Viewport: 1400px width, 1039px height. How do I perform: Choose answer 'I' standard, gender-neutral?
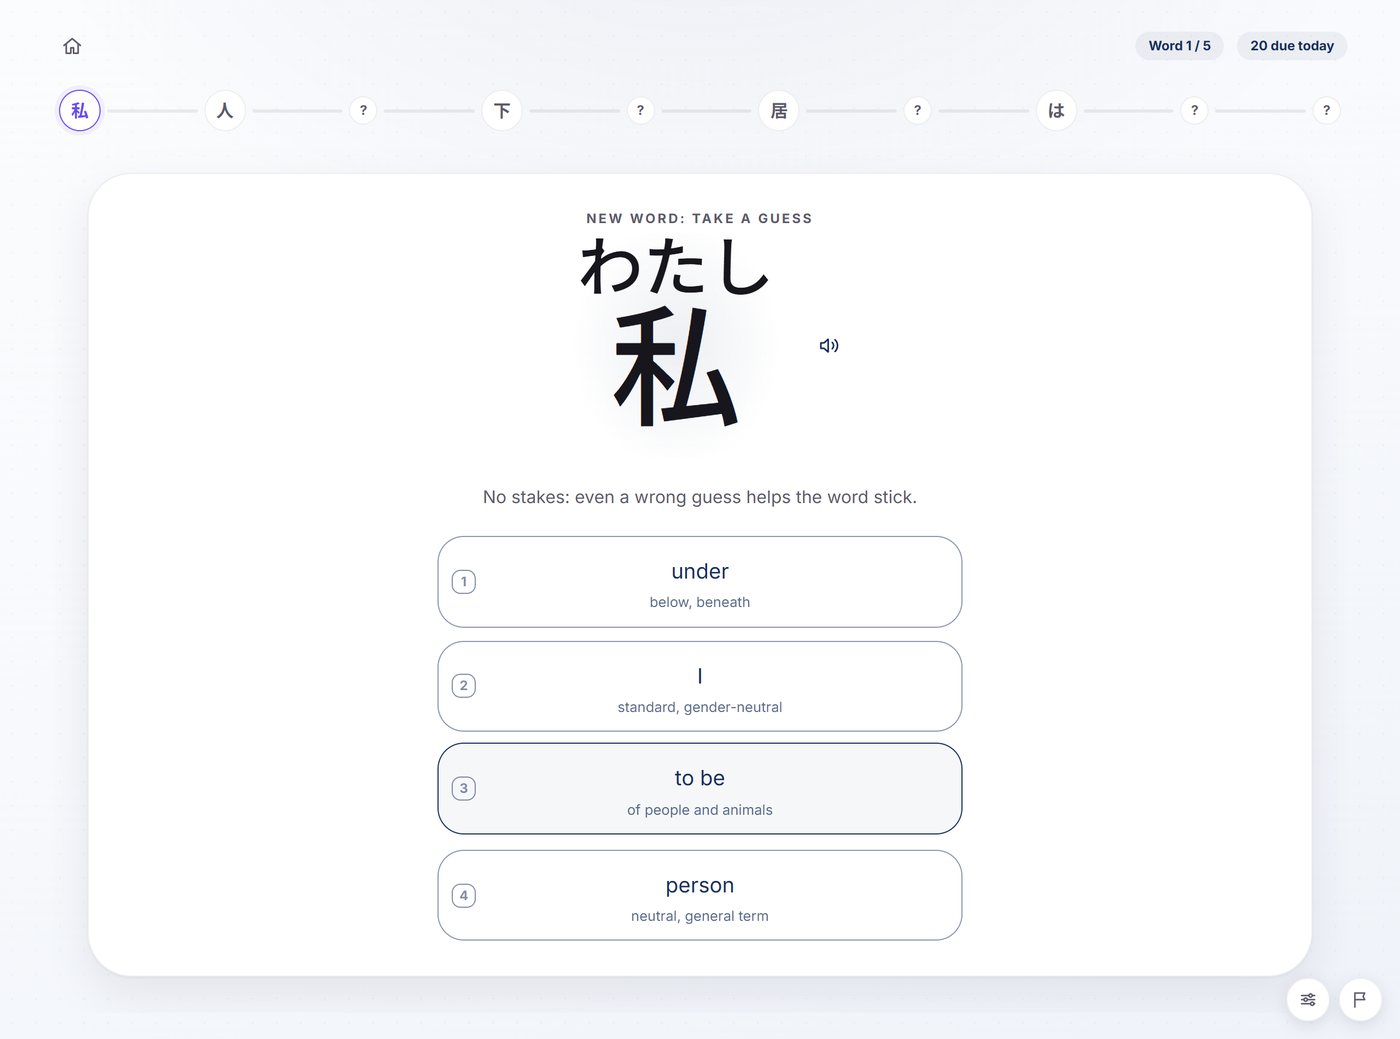tap(700, 686)
